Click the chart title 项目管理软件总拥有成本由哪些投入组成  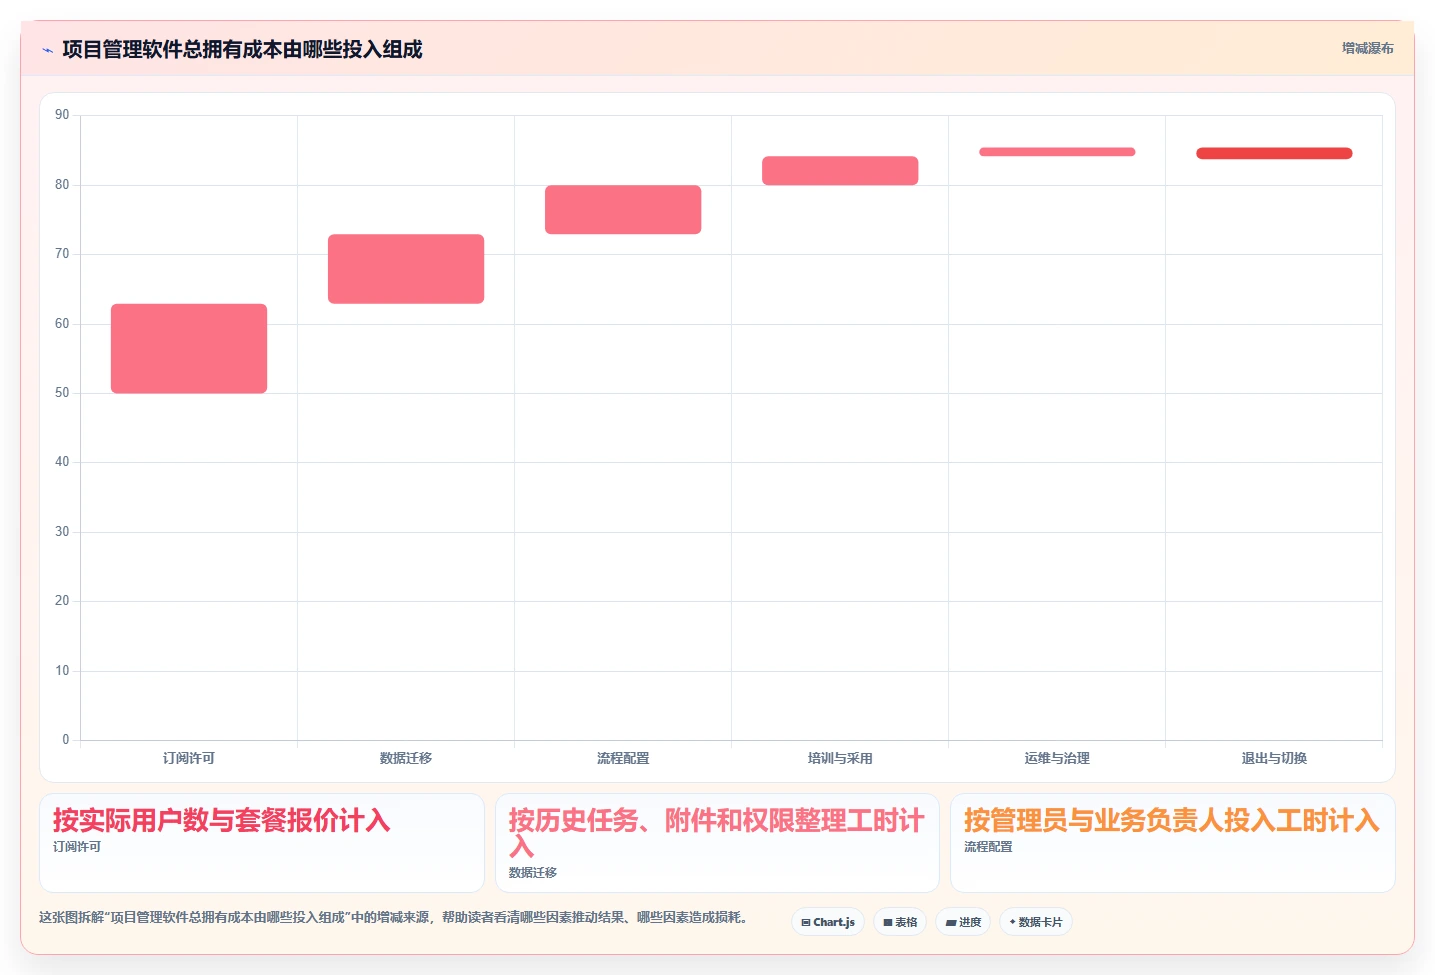tap(242, 50)
